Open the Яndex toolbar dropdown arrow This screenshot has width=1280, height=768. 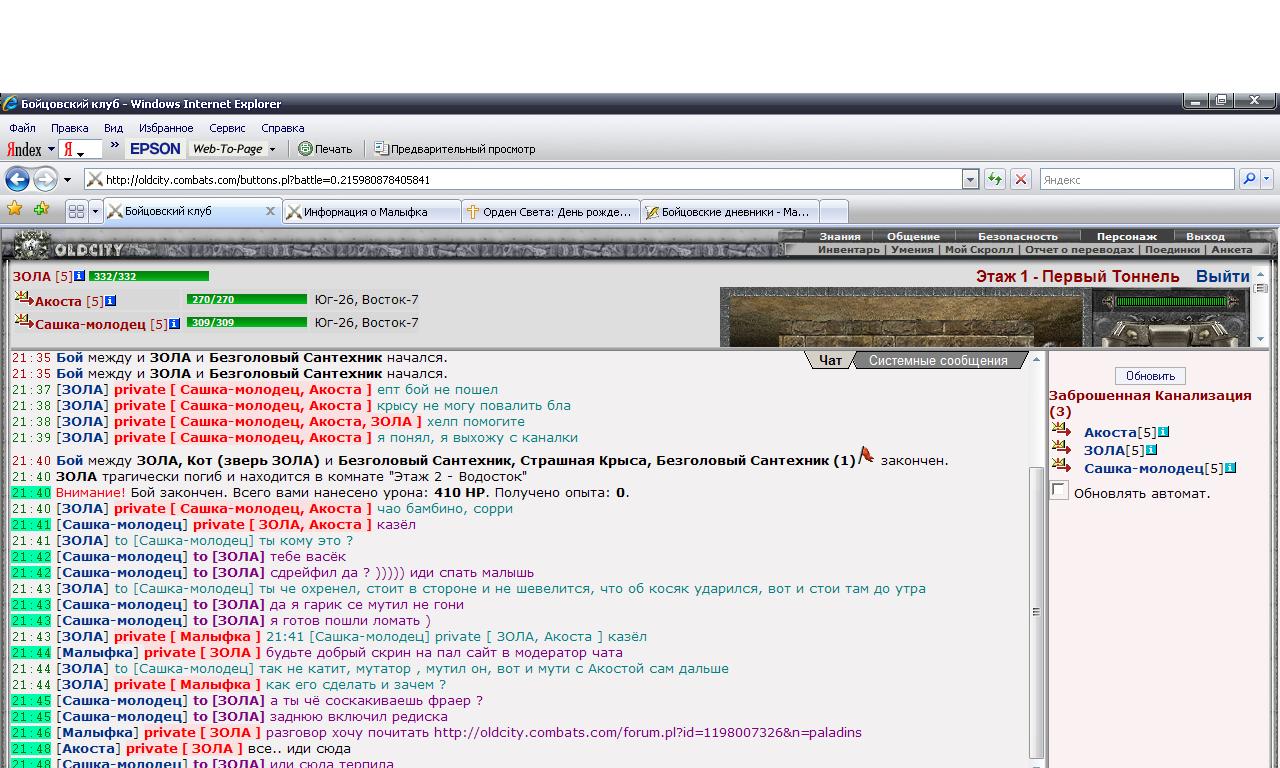[51, 149]
